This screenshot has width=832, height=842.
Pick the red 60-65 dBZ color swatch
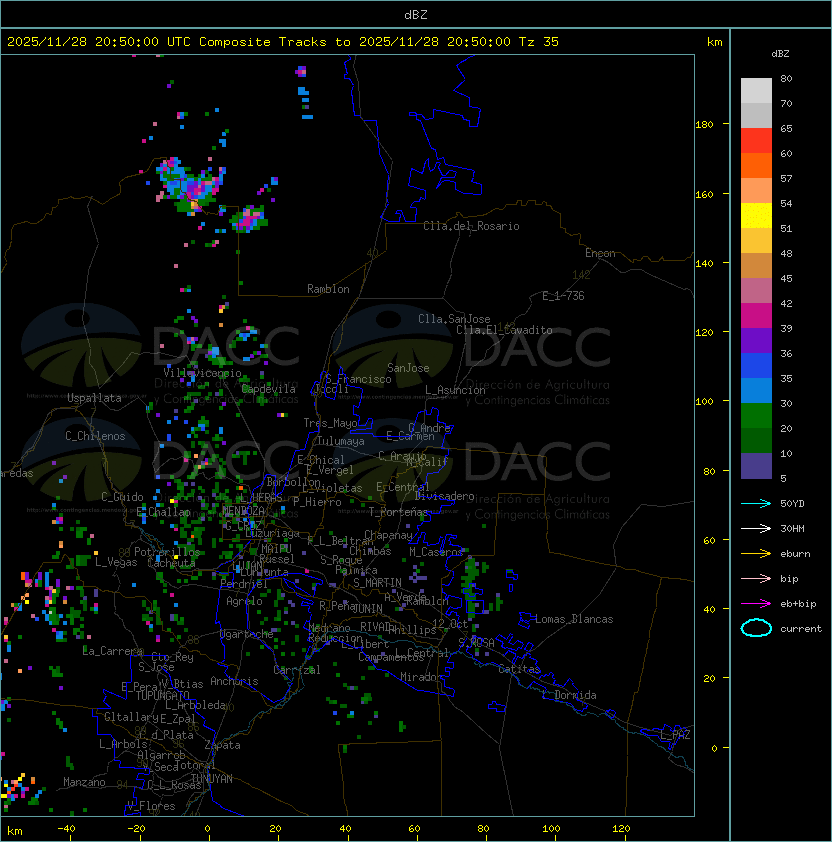756,141
